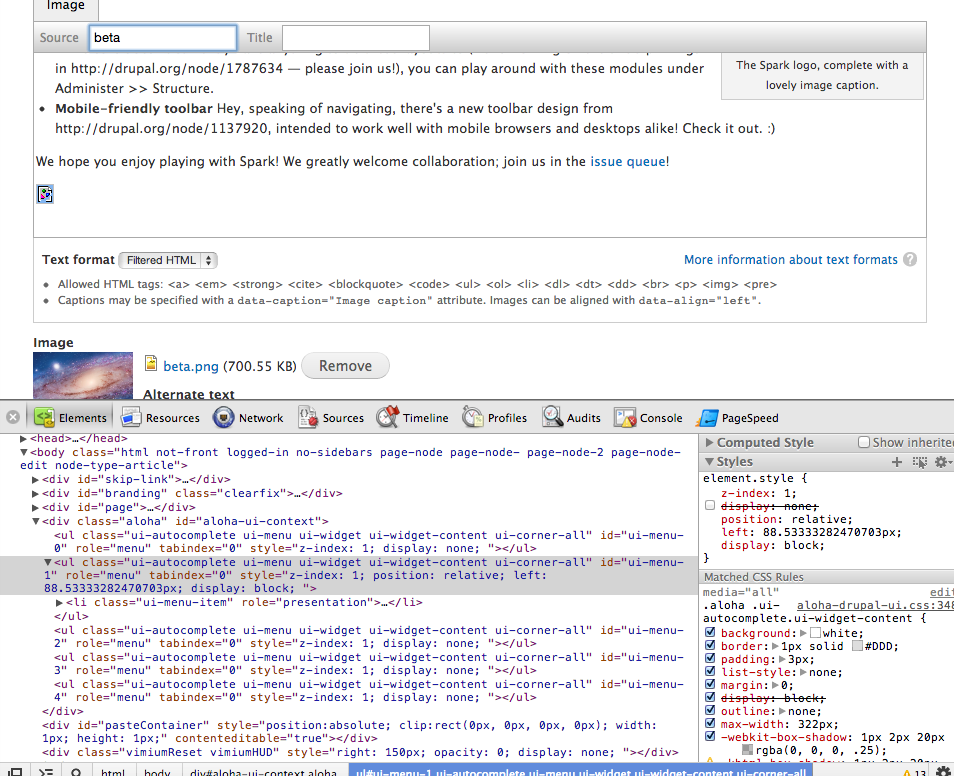This screenshot has width=954, height=776.
Task: Open DevTools settings gear in status bar
Action: click(942, 772)
